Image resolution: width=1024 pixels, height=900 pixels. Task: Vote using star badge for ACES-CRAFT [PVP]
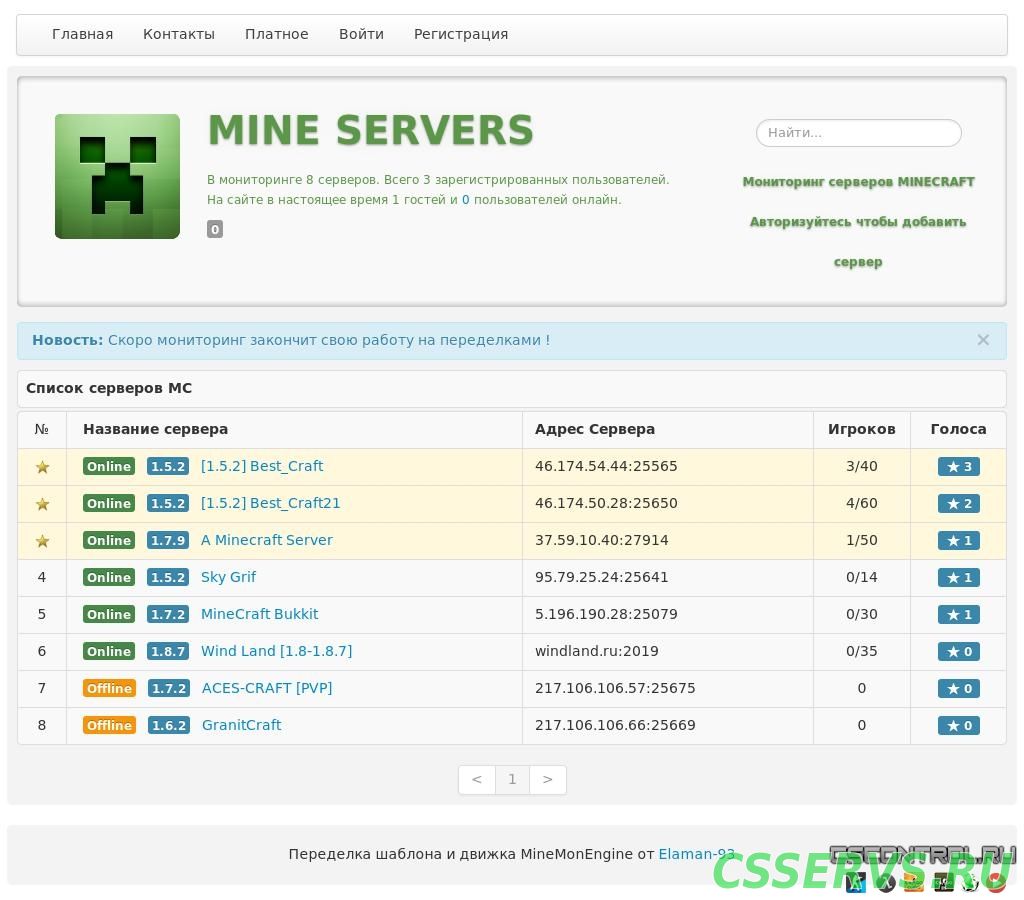click(959, 688)
